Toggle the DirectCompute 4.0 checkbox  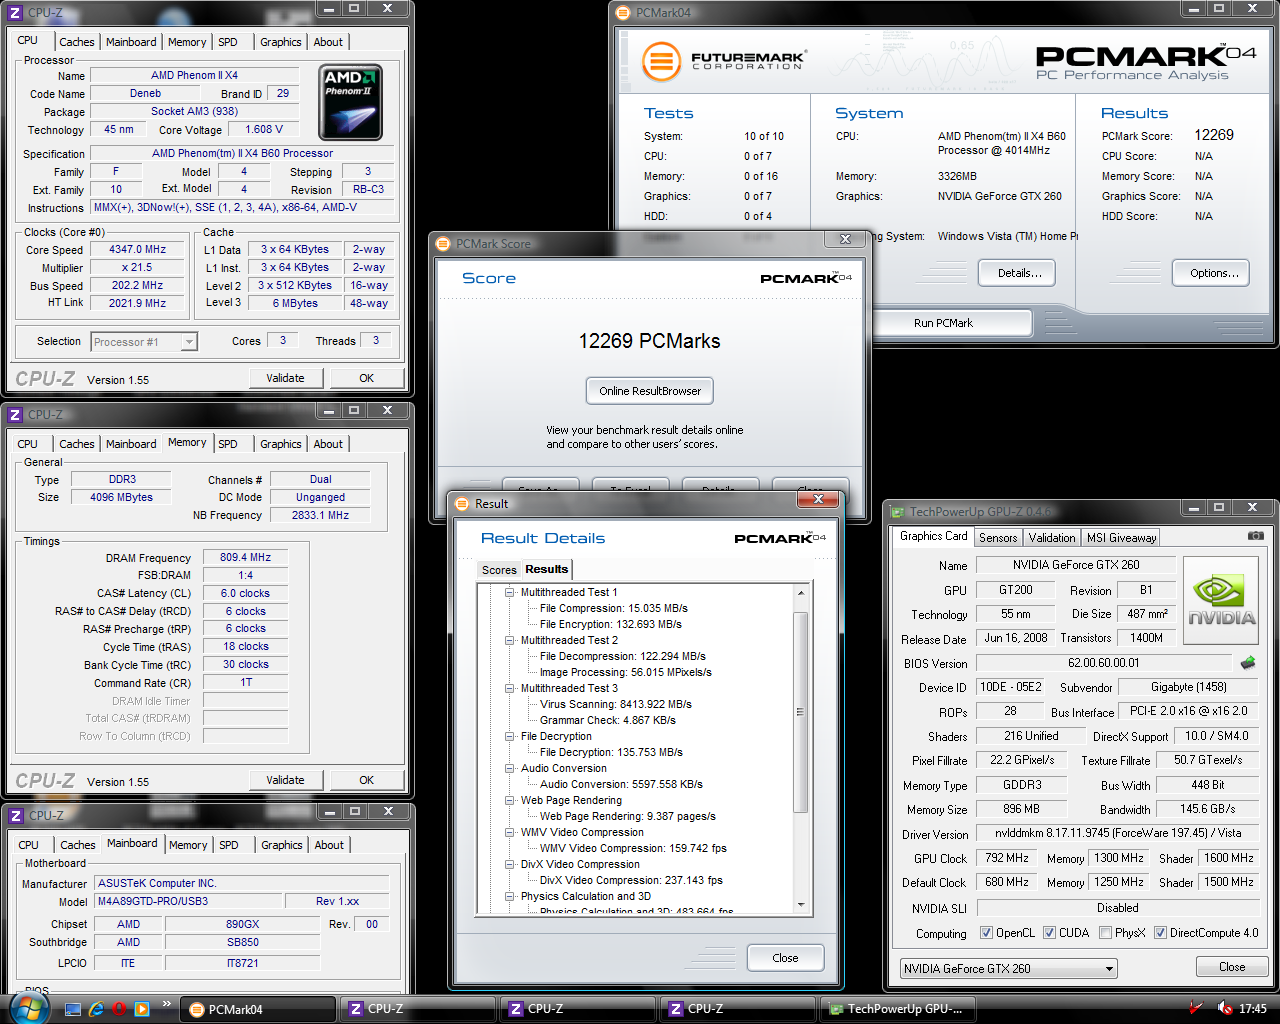[x=1160, y=933]
